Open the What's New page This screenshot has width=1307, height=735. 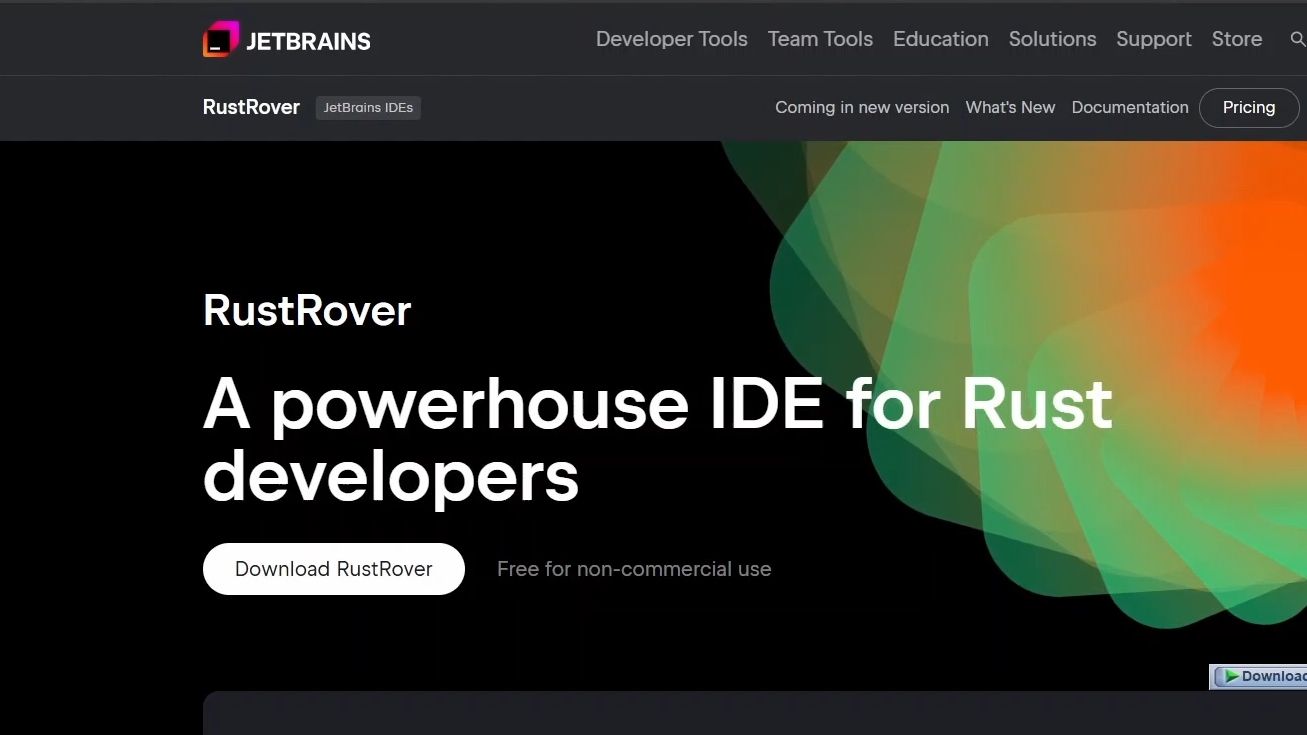pos(1010,107)
